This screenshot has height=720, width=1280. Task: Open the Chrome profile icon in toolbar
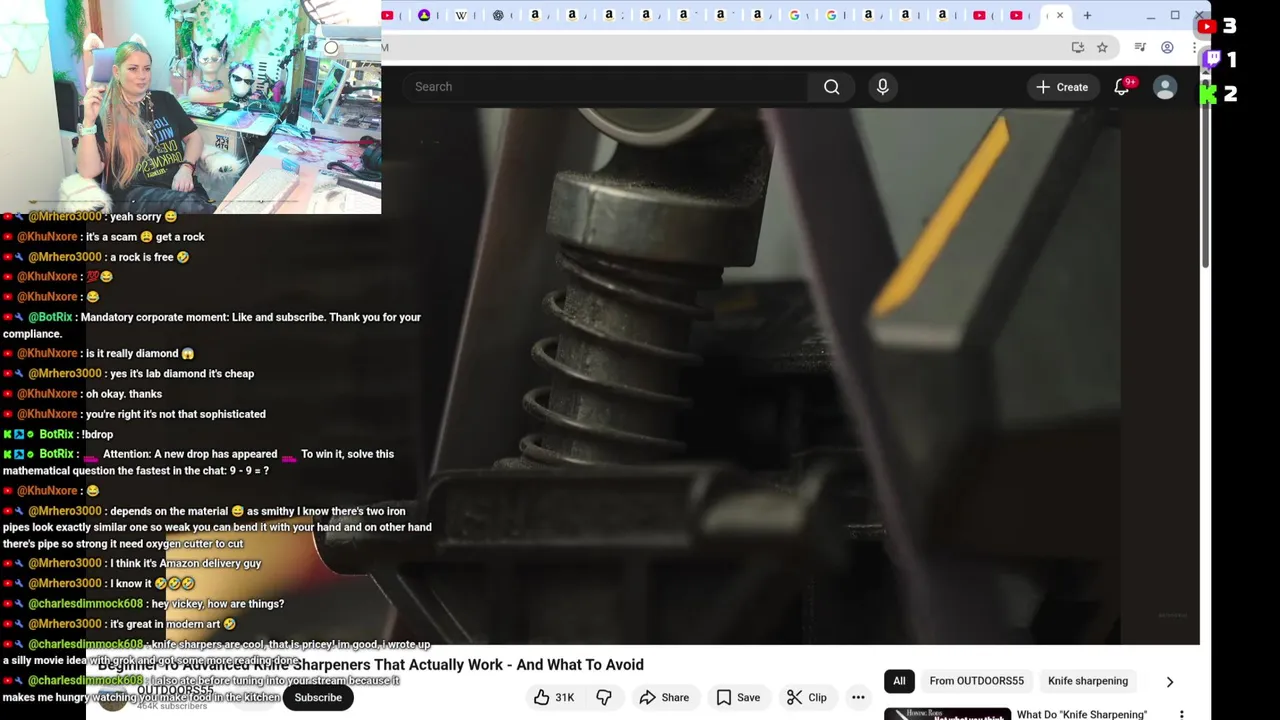[x=1167, y=47]
